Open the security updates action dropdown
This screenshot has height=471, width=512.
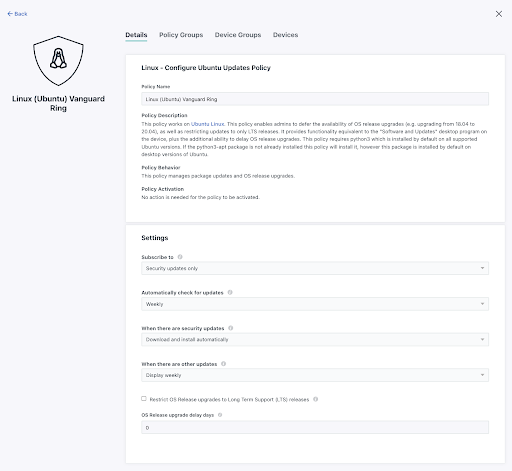[x=315, y=339]
